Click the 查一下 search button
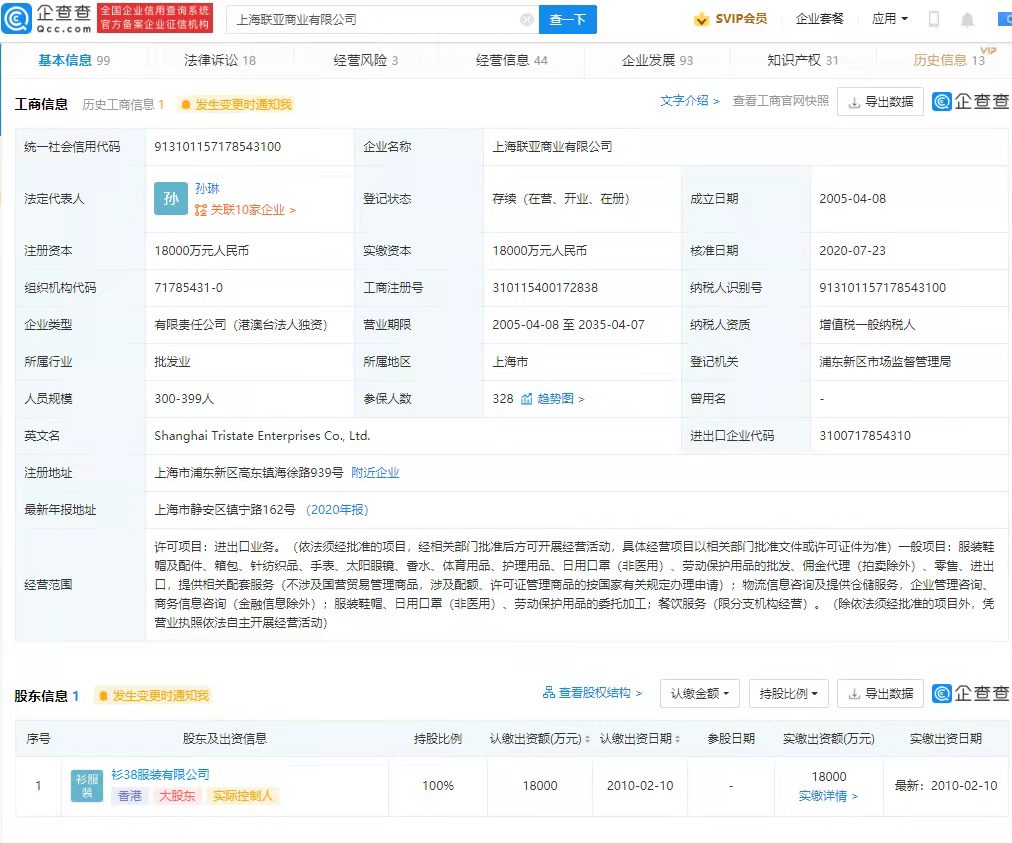Viewport: 1012px width, 843px height. [567, 20]
